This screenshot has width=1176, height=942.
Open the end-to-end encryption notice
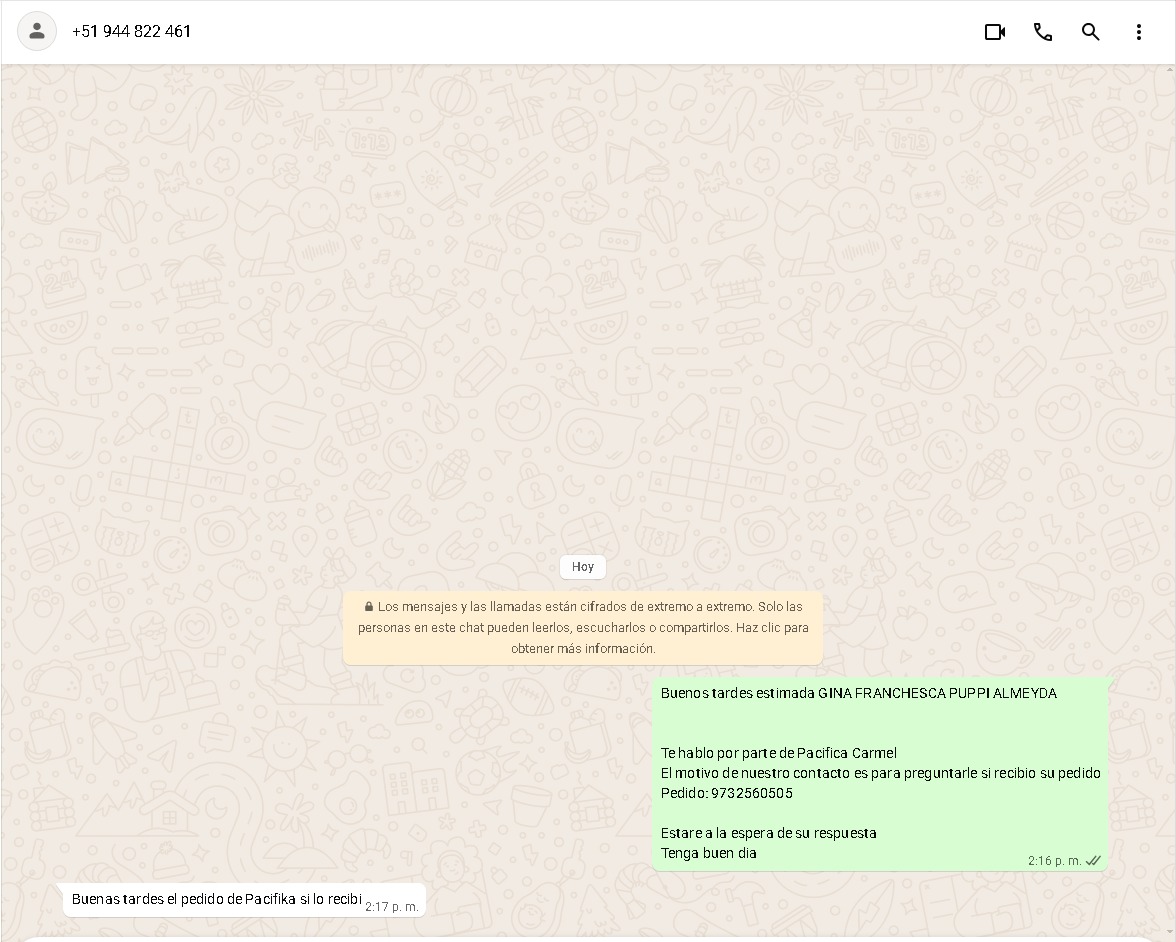pos(583,628)
